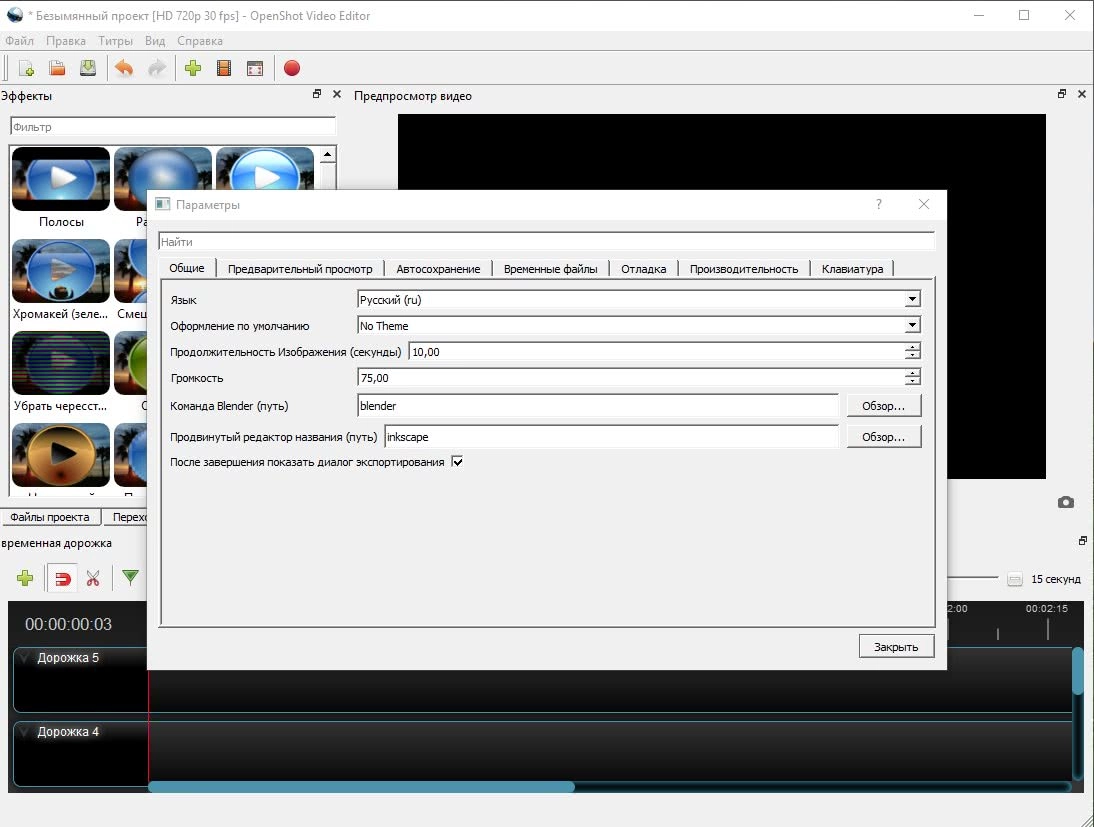The width and height of the screenshot is (1094, 827).
Task: Click the help question mark in Параметры dialog
Action: (878, 204)
